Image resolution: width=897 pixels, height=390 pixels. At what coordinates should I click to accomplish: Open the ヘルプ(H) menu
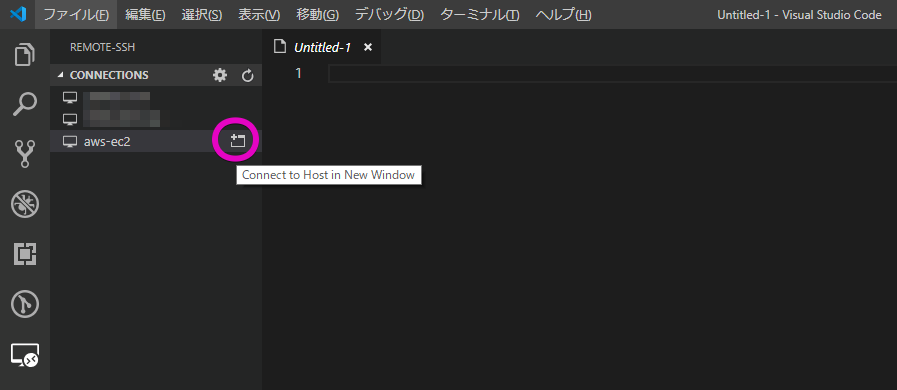click(x=563, y=15)
